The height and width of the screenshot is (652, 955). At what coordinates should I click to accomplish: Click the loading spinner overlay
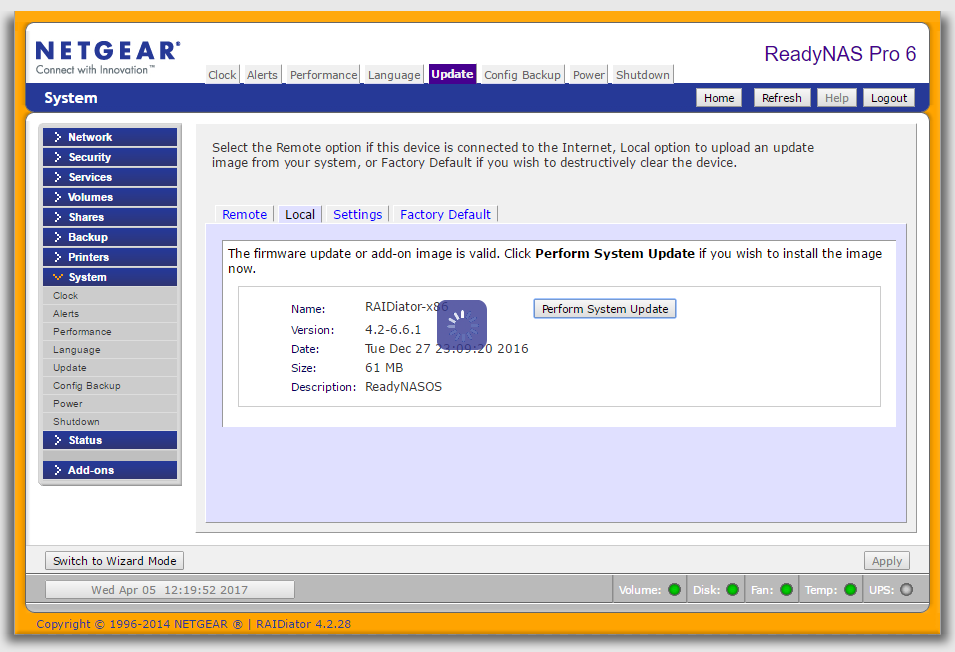(462, 324)
